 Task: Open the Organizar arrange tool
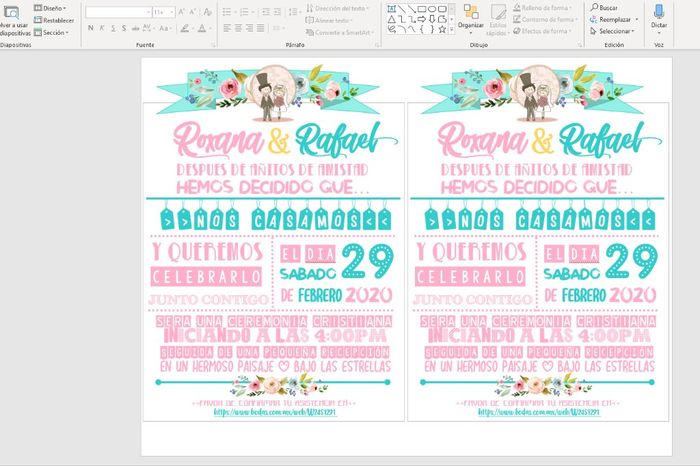click(x=472, y=18)
